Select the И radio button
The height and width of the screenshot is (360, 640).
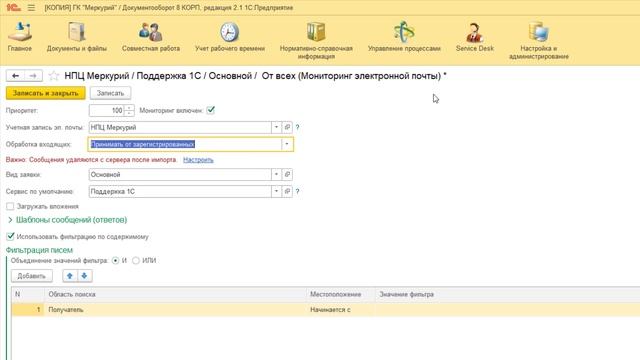coord(116,260)
